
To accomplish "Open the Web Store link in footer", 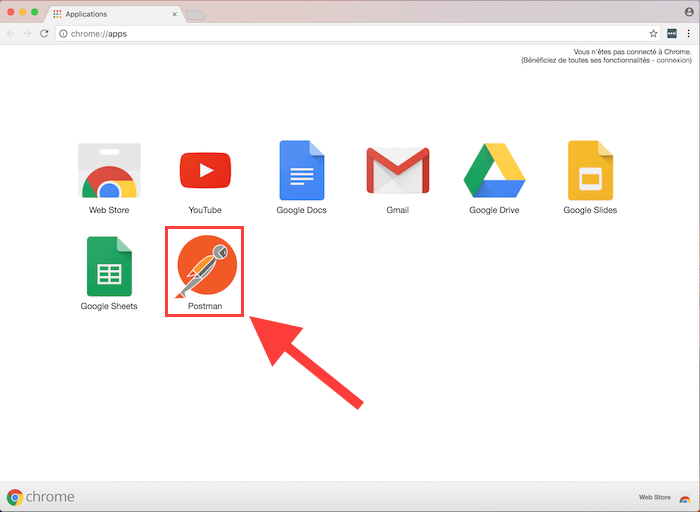I will [654, 497].
